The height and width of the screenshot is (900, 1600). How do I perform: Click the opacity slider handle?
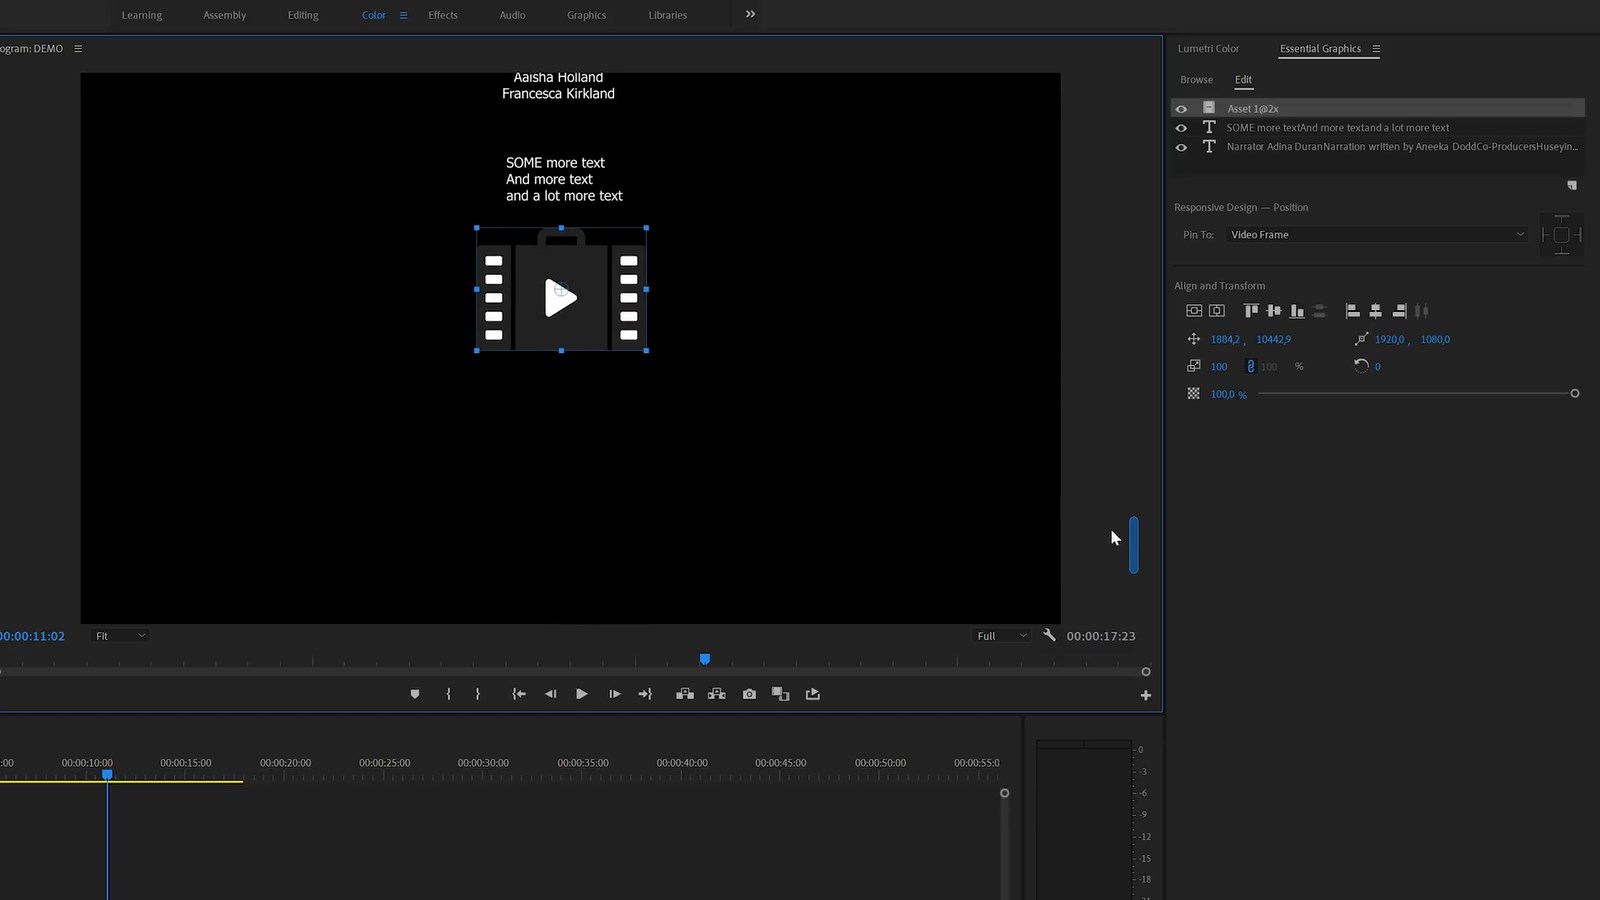1574,394
